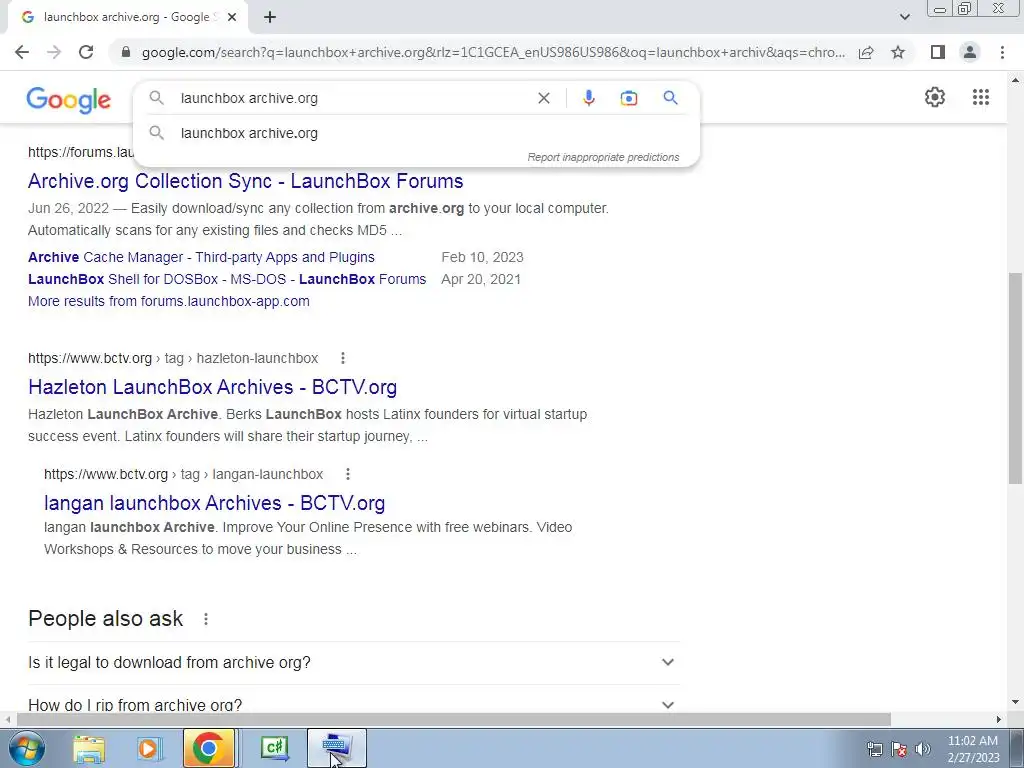Click the horizontal scrollbar thumb
The height and width of the screenshot is (768, 1024).
point(453,719)
